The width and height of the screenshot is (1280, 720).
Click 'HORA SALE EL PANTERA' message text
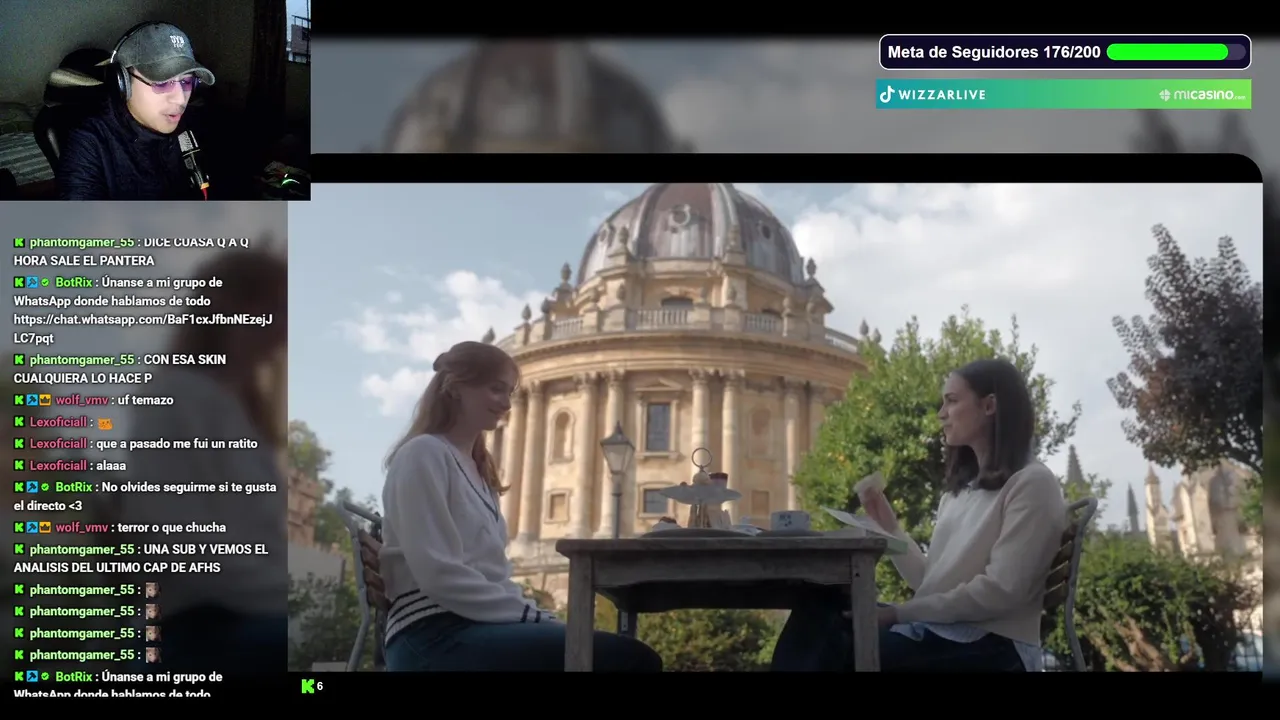pos(84,261)
